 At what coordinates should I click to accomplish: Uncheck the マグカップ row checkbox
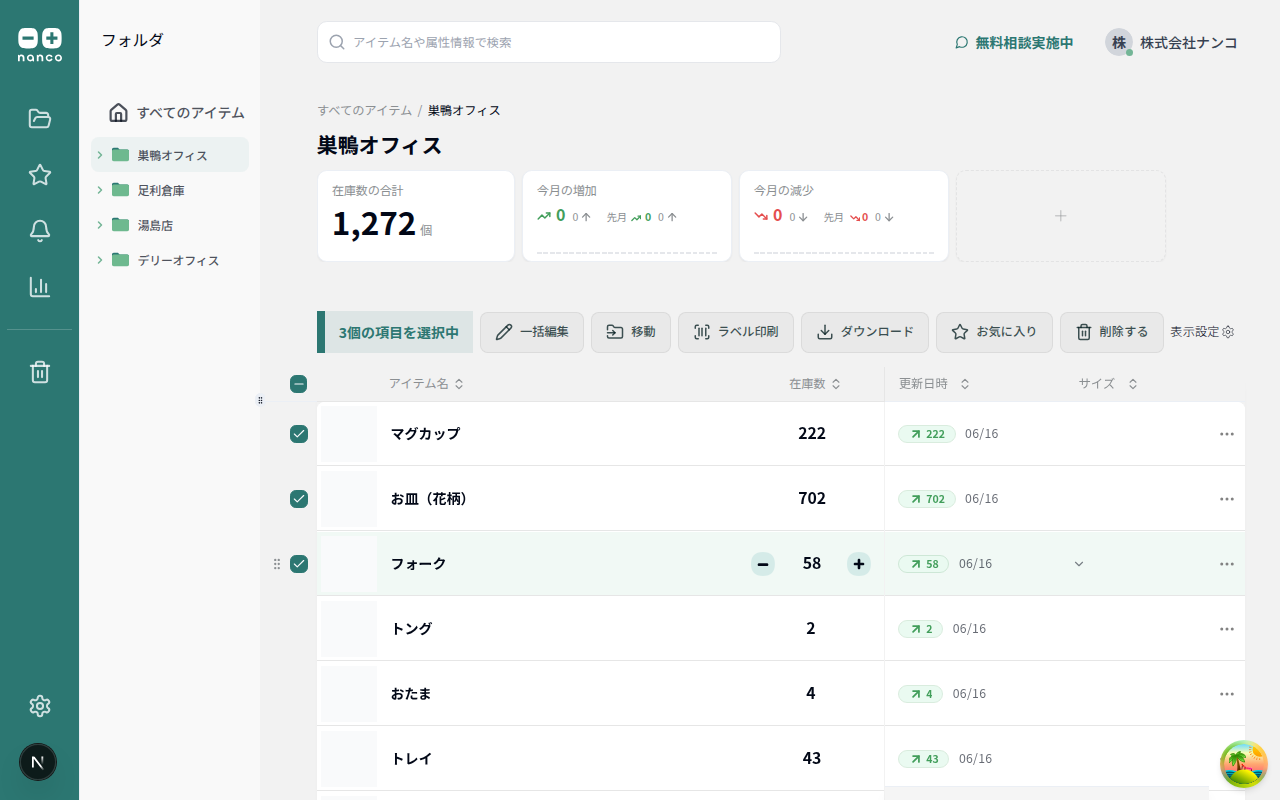pos(298,434)
